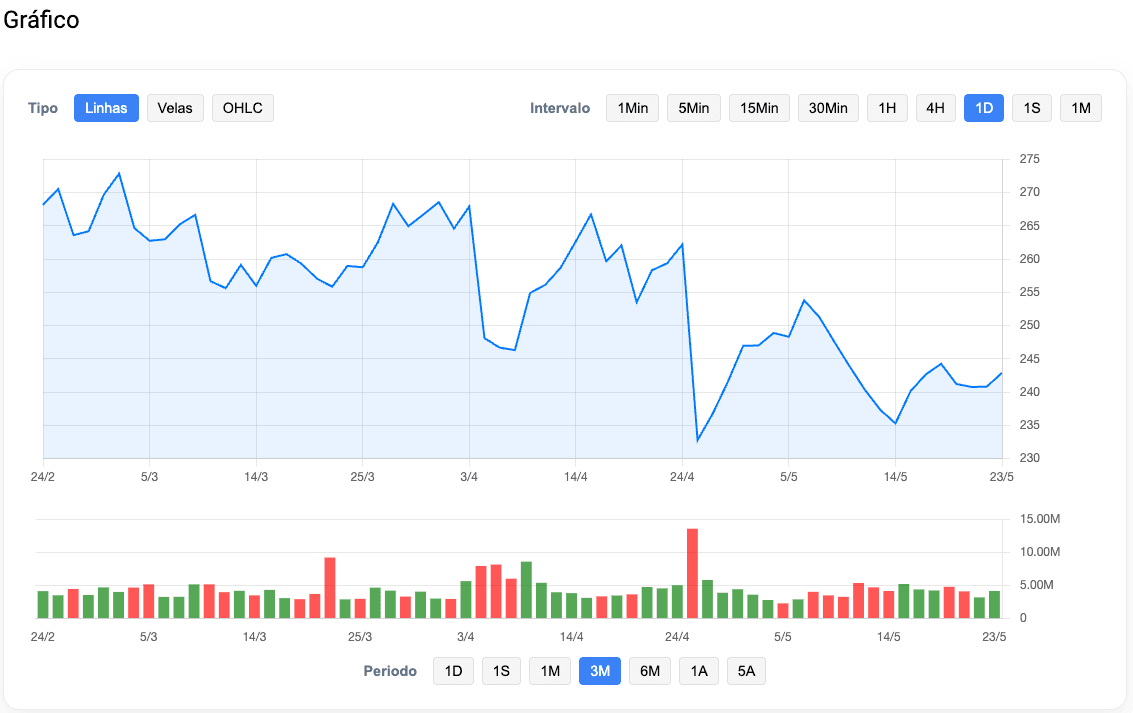1133x713 pixels.
Task: Expand period to 1A
Action: tap(698, 671)
